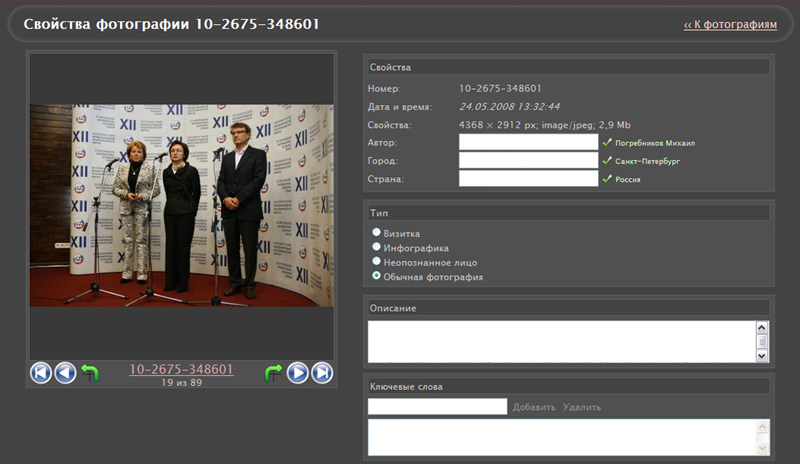Click the Удалить keyword button
This screenshot has height=464, width=800.
(x=582, y=407)
